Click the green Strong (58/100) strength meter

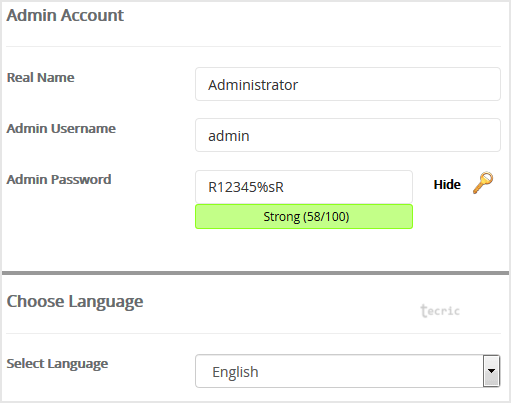click(304, 217)
